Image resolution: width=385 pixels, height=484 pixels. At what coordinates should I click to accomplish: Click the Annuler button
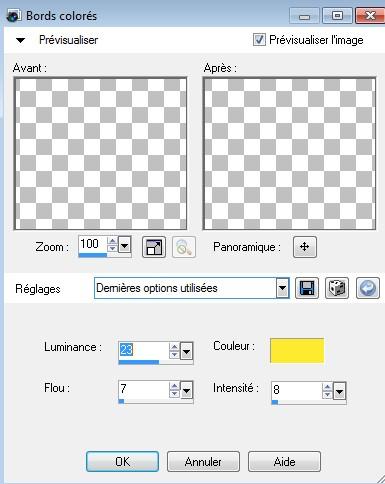(203, 462)
